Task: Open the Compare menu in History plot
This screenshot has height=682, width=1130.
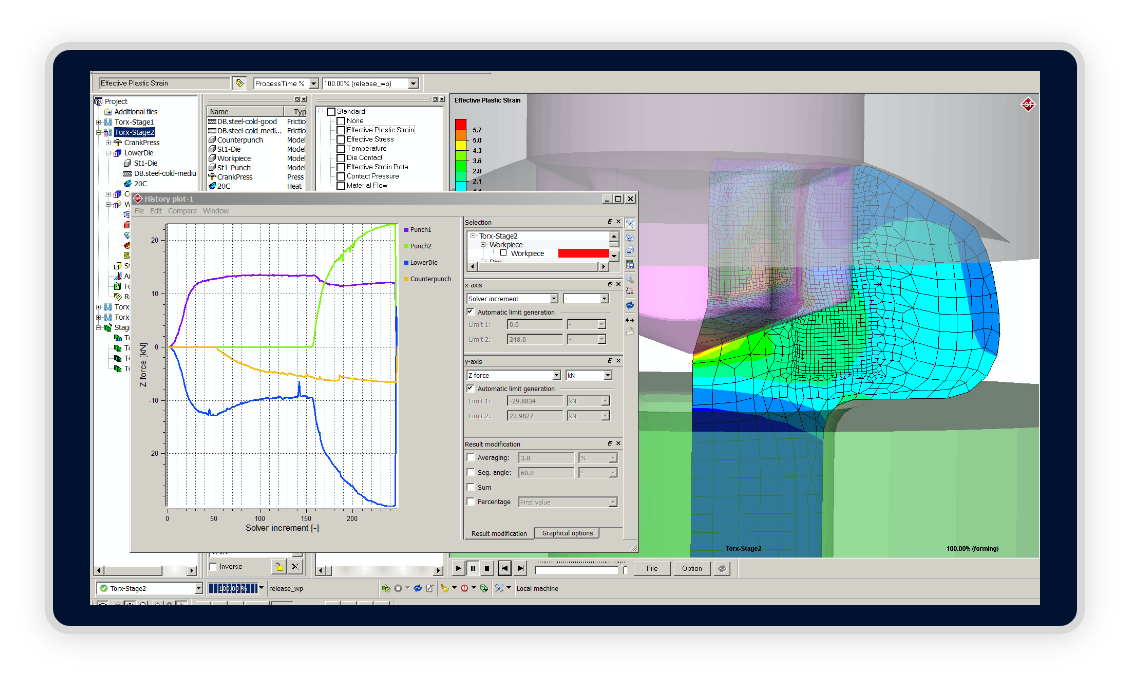Action: pyautogui.click(x=182, y=211)
